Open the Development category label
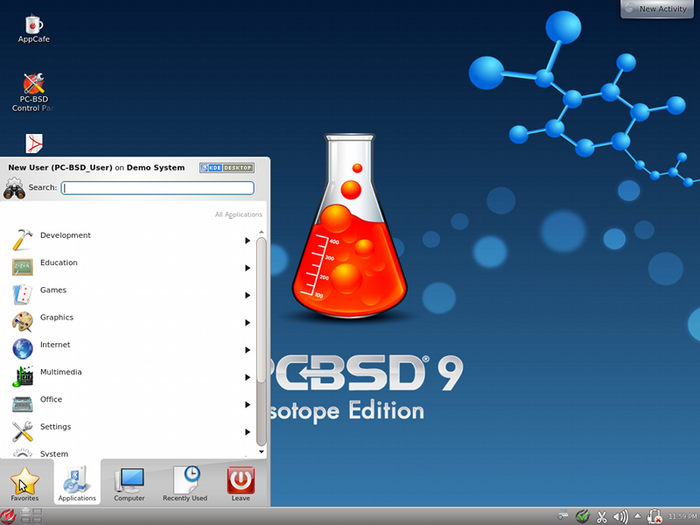700x525 pixels. pos(65,235)
